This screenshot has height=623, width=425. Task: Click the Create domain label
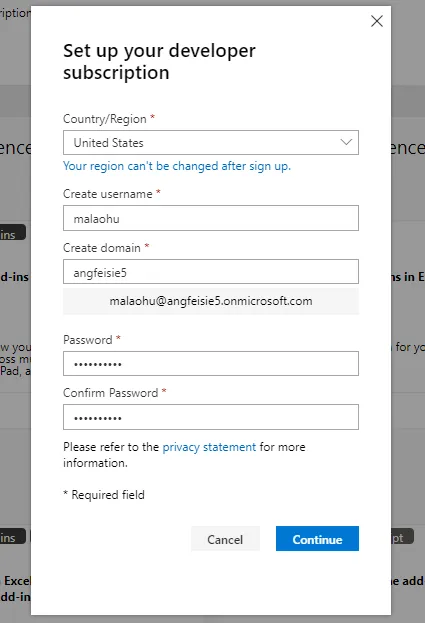102,248
